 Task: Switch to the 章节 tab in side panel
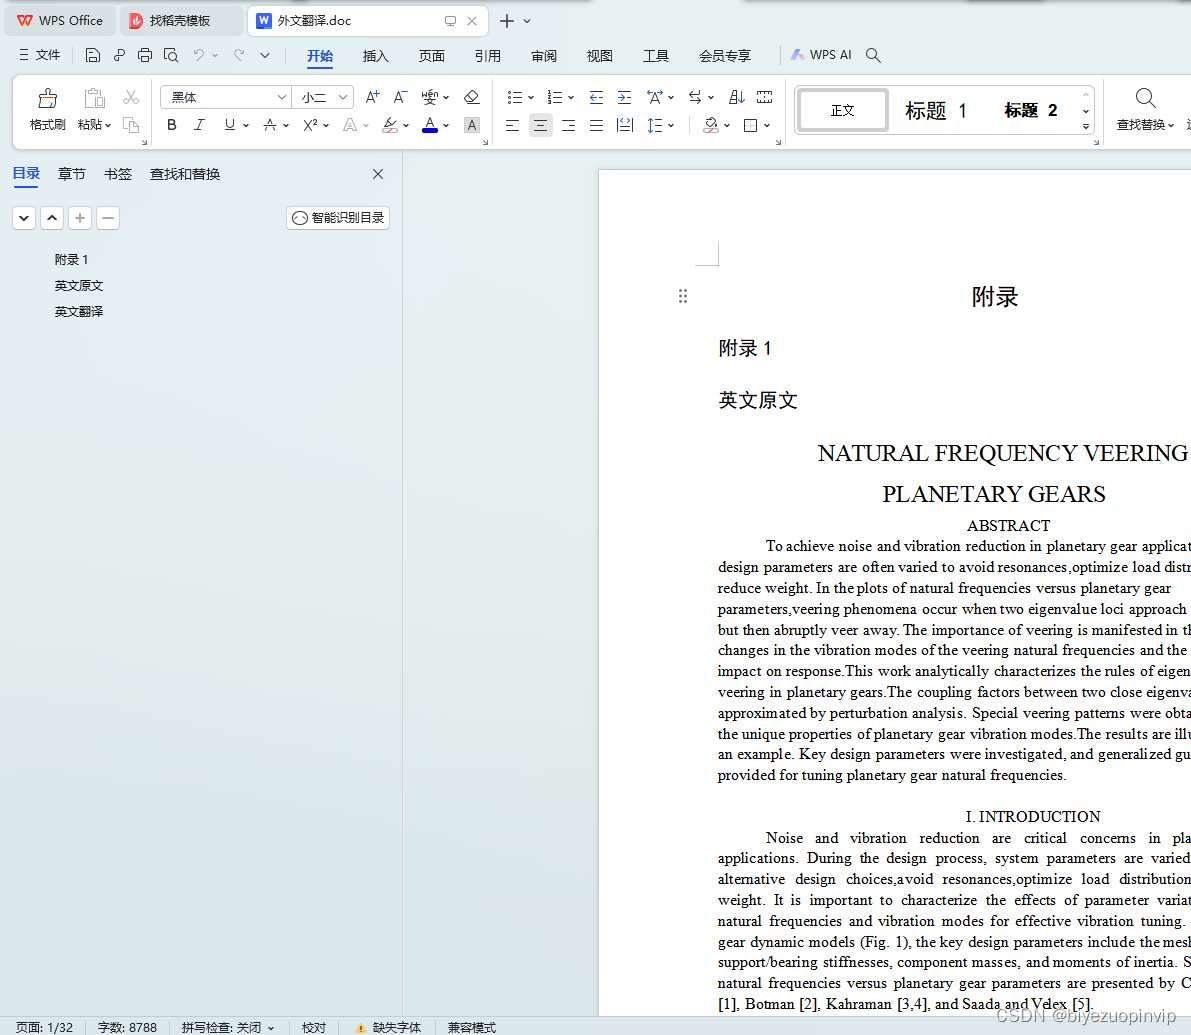(71, 174)
